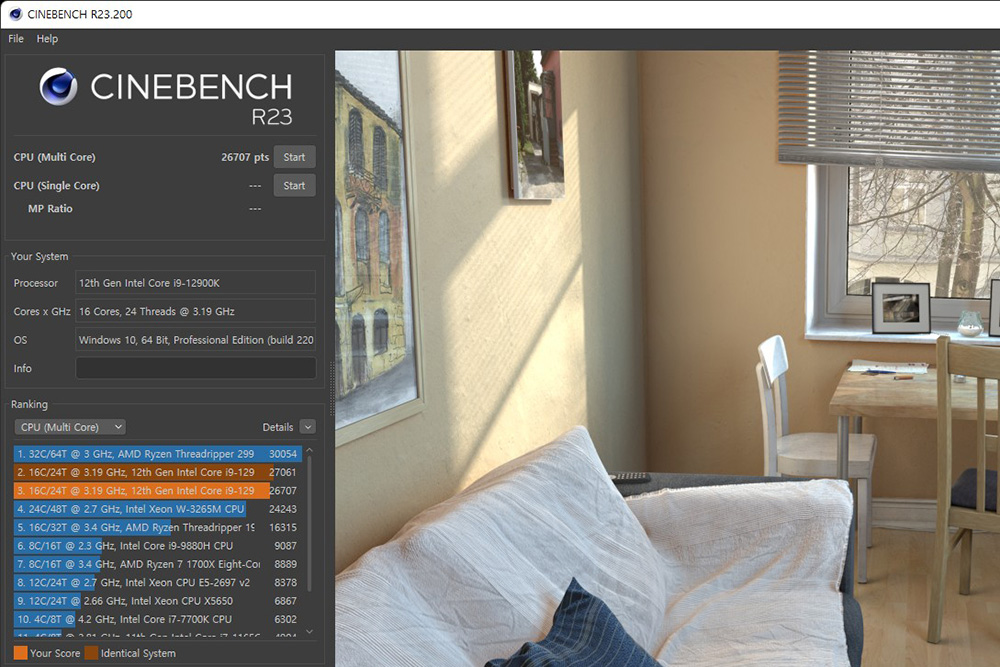The width and height of the screenshot is (1000, 667).
Task: Click the rendered room scene preview
Action: point(667,358)
